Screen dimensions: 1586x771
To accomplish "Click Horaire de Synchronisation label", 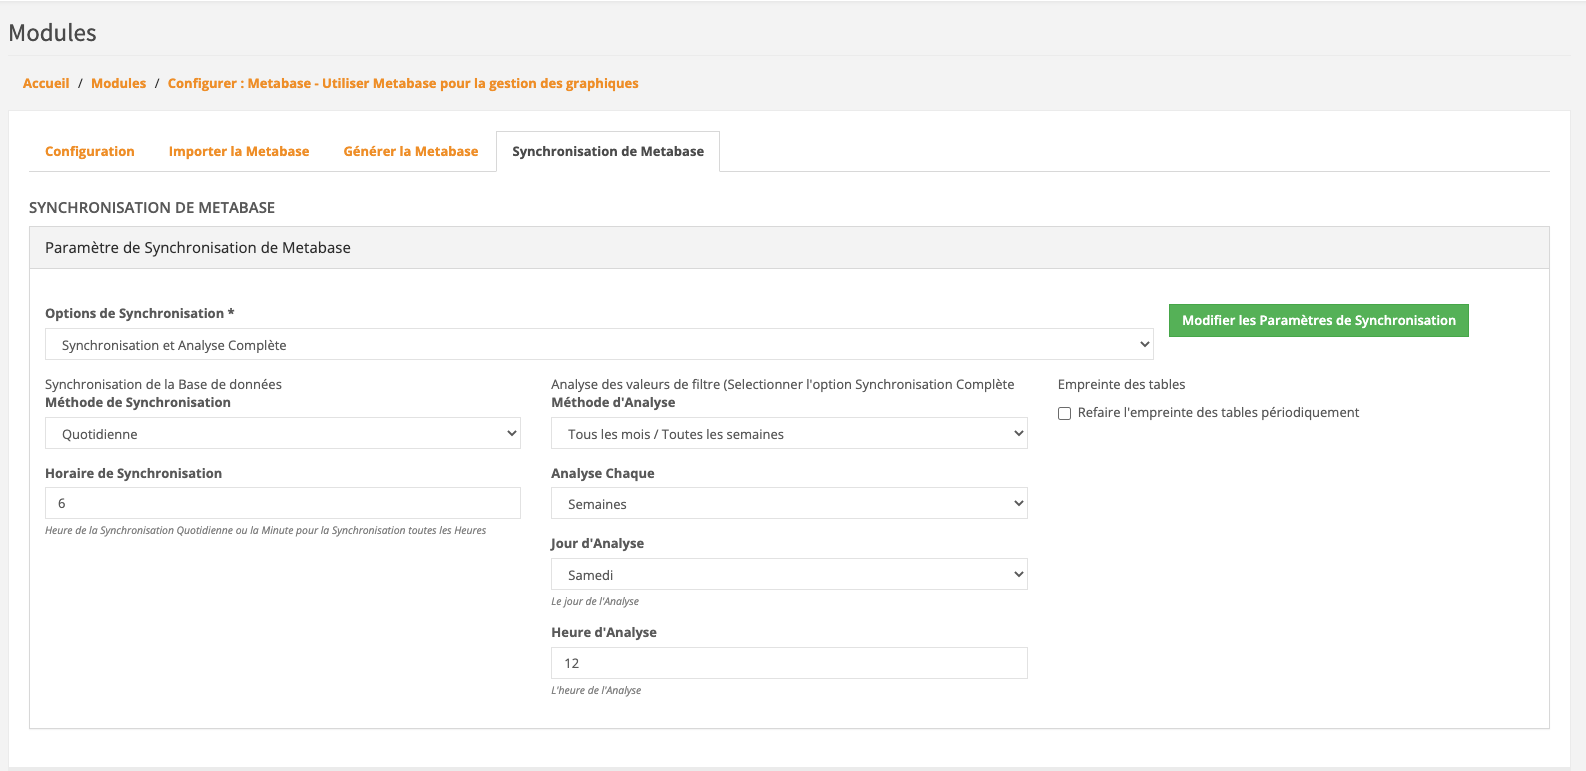I will tap(133, 473).
